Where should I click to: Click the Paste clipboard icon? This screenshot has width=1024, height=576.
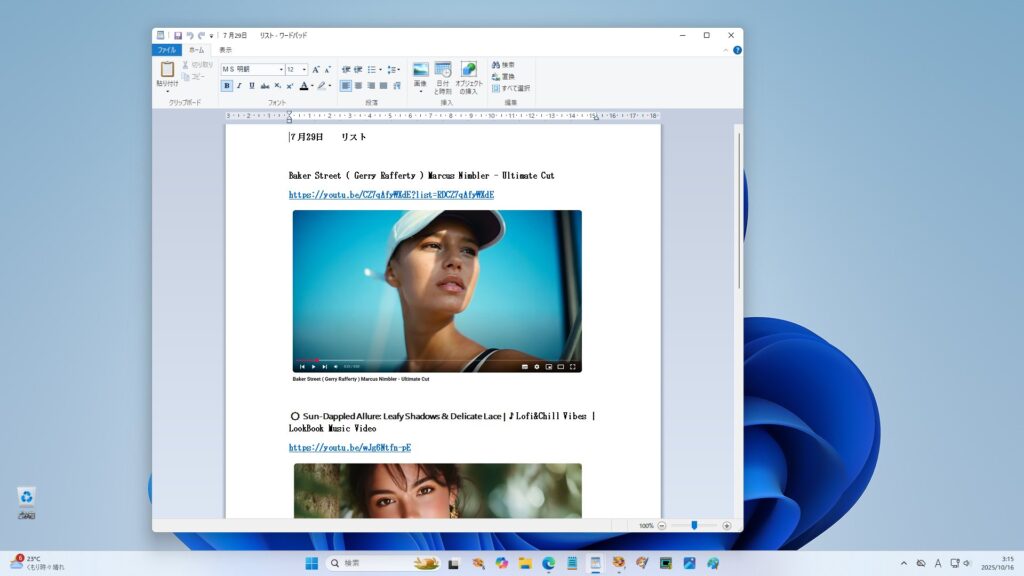tap(167, 70)
